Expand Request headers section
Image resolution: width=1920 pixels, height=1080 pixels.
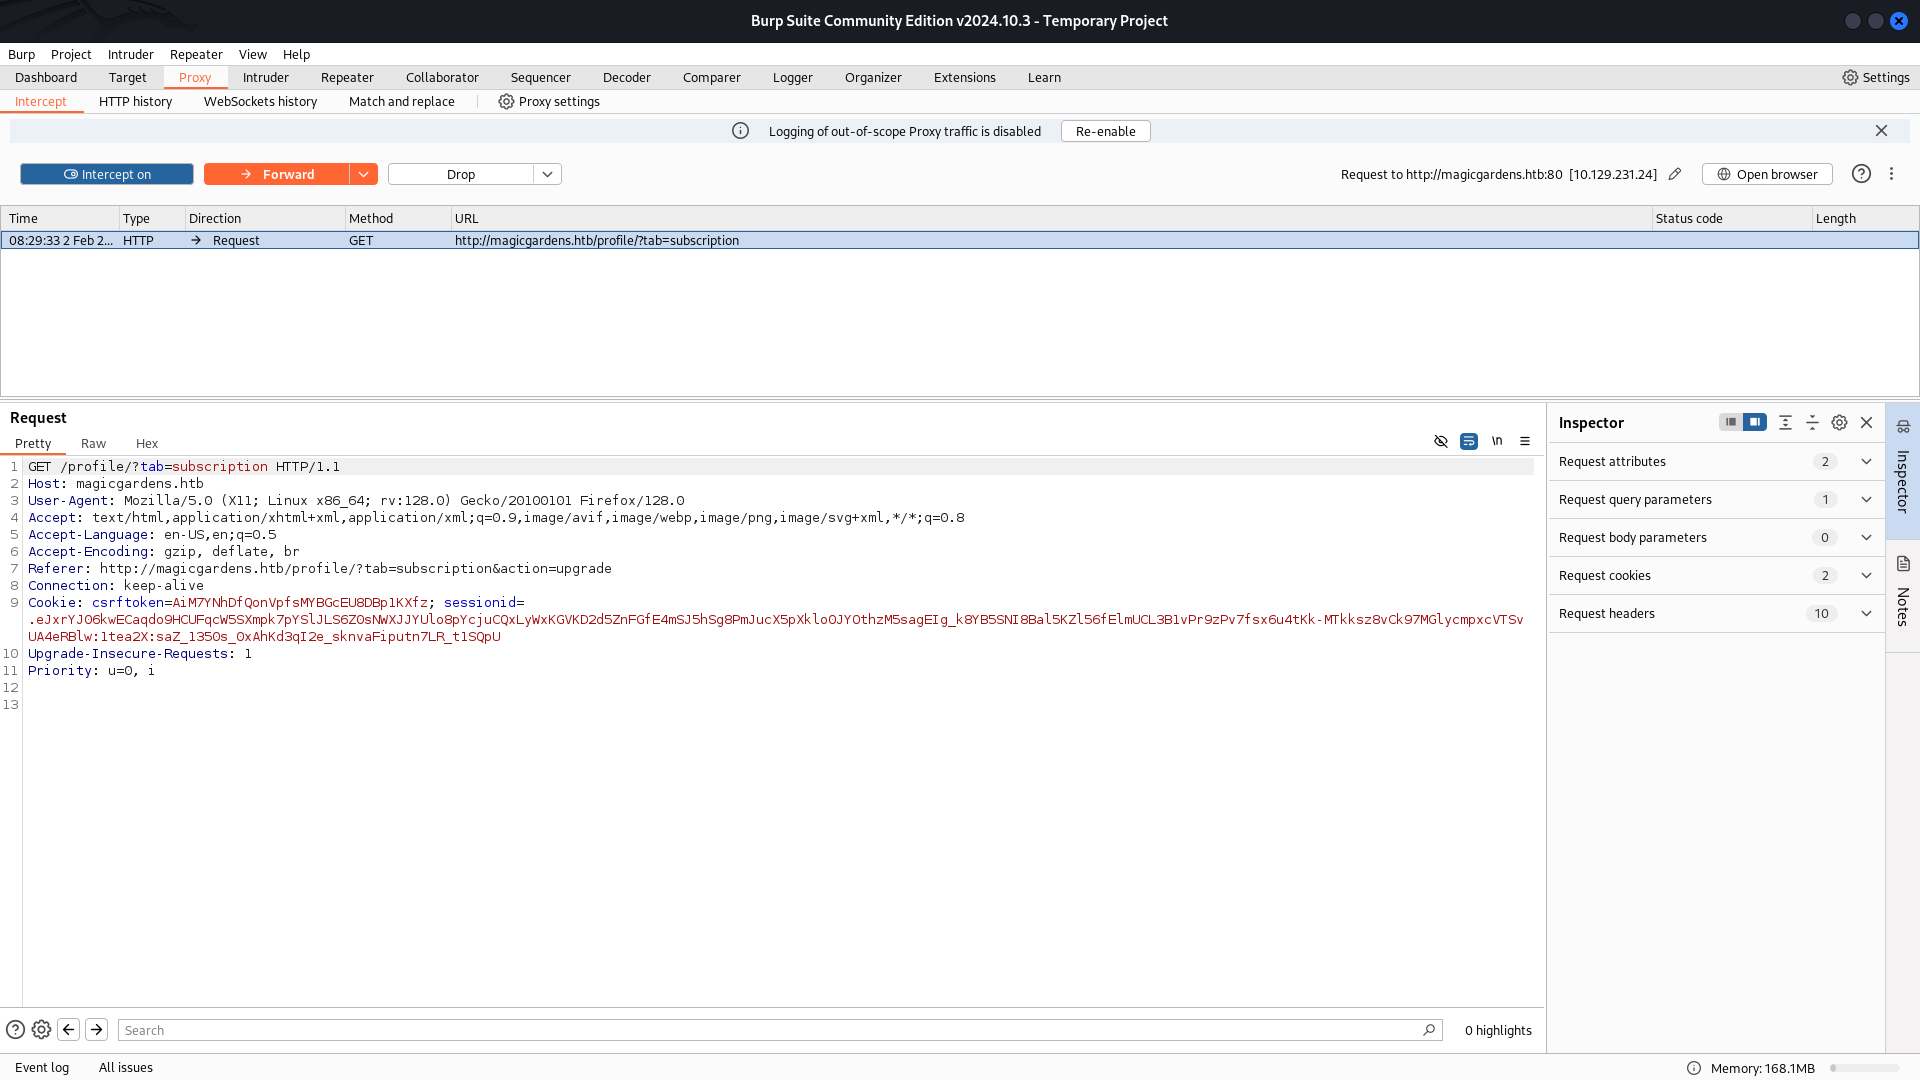(x=1716, y=613)
